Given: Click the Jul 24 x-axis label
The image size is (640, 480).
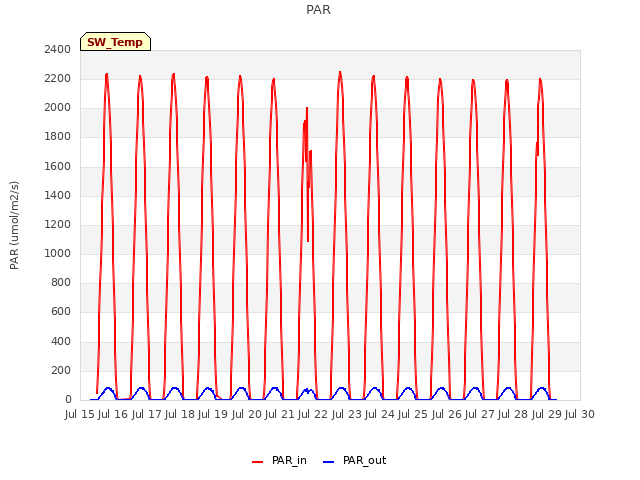Looking at the screenshot, I should (380, 414).
